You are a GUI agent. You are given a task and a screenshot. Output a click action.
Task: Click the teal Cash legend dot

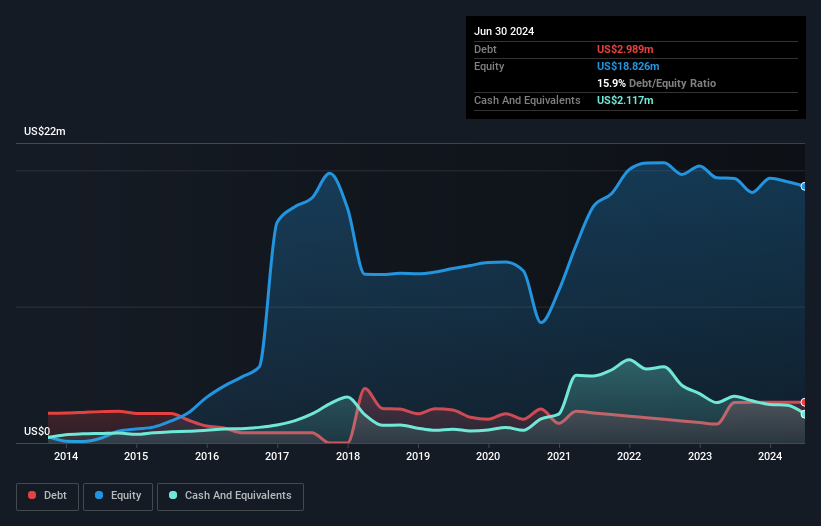point(173,495)
